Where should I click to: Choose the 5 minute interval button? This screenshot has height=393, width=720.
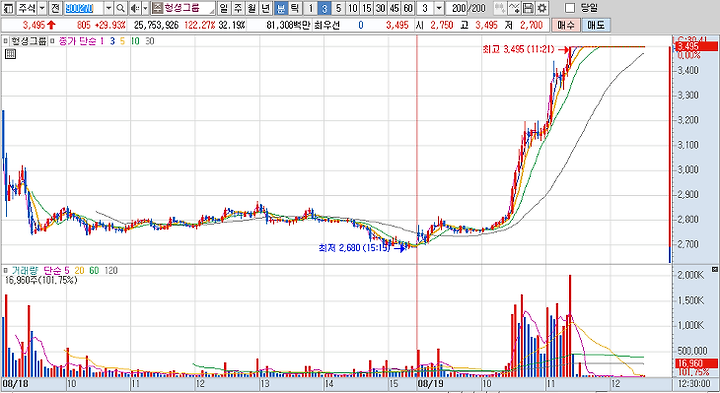[x=338, y=8]
